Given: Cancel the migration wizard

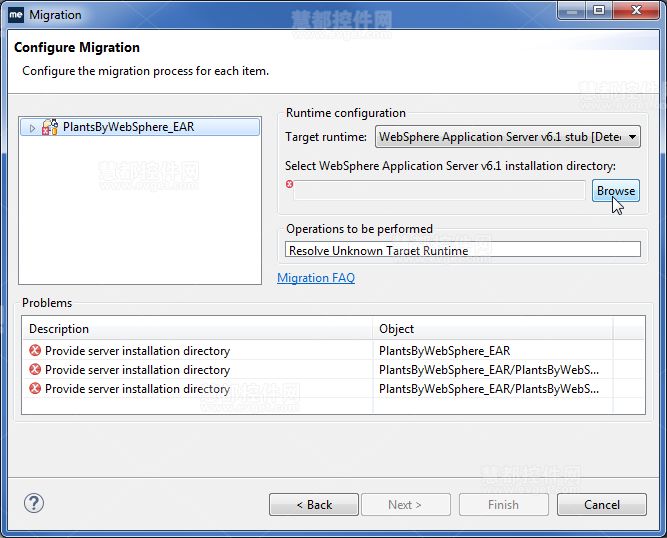Looking at the screenshot, I should pyautogui.click(x=601, y=505).
